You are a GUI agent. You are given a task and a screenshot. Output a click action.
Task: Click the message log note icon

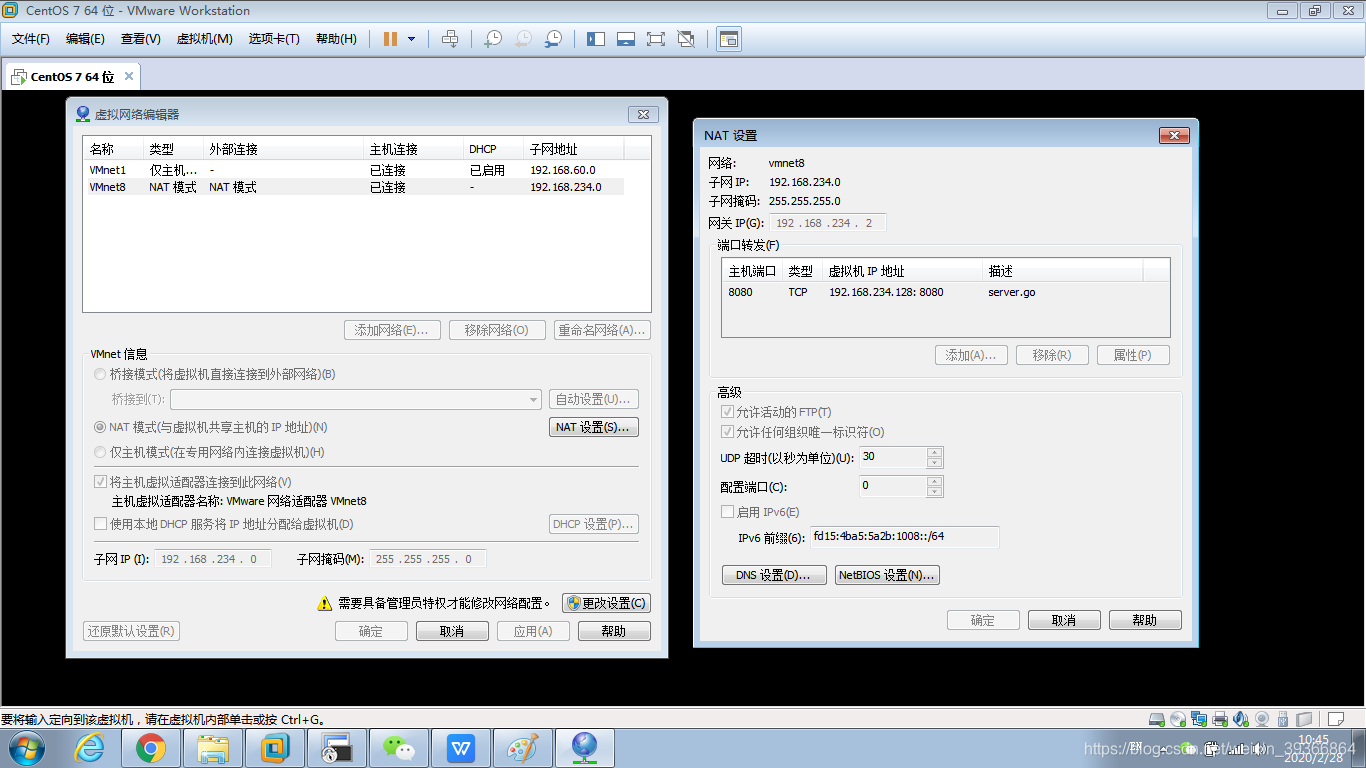pyautogui.click(x=1334, y=718)
